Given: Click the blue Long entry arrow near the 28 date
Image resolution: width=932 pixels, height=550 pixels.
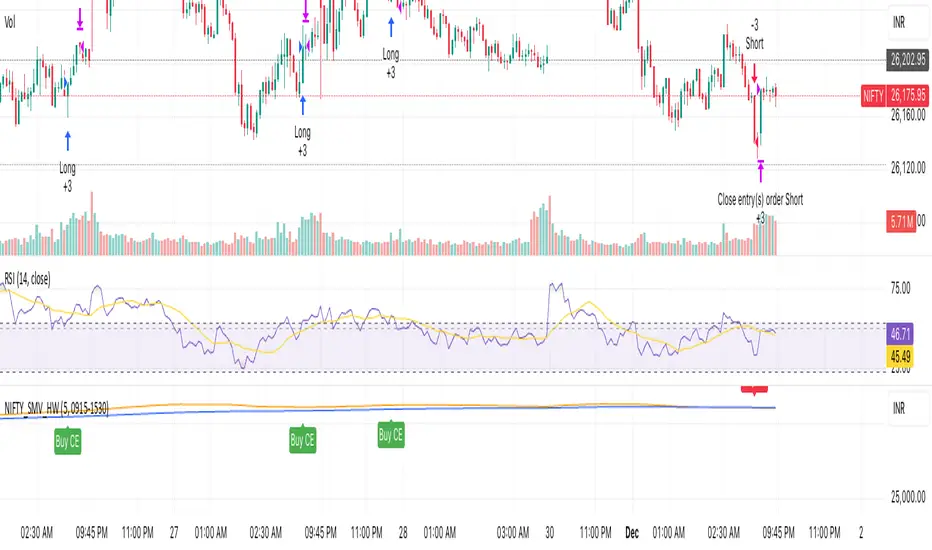Looking at the screenshot, I should [x=391, y=27].
